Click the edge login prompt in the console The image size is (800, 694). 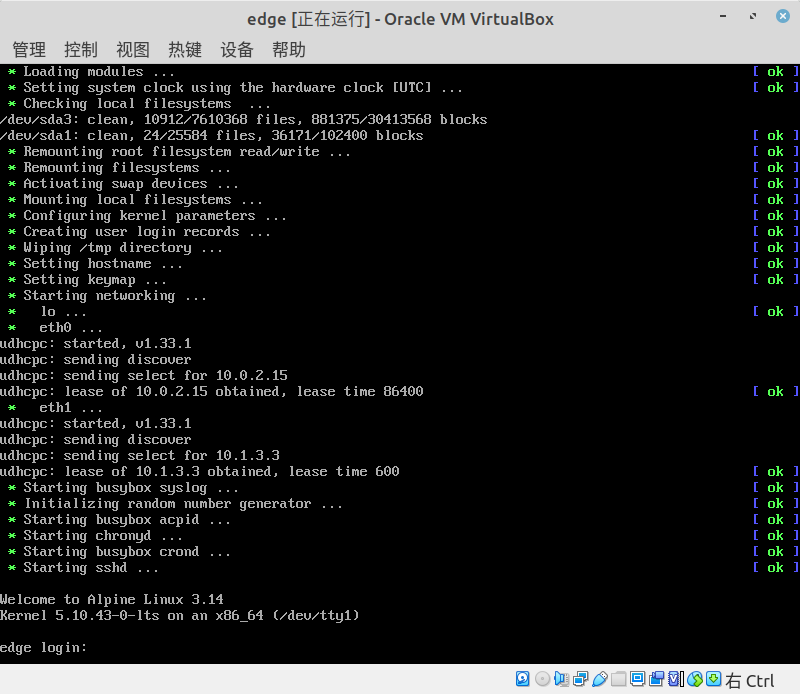pos(45,647)
